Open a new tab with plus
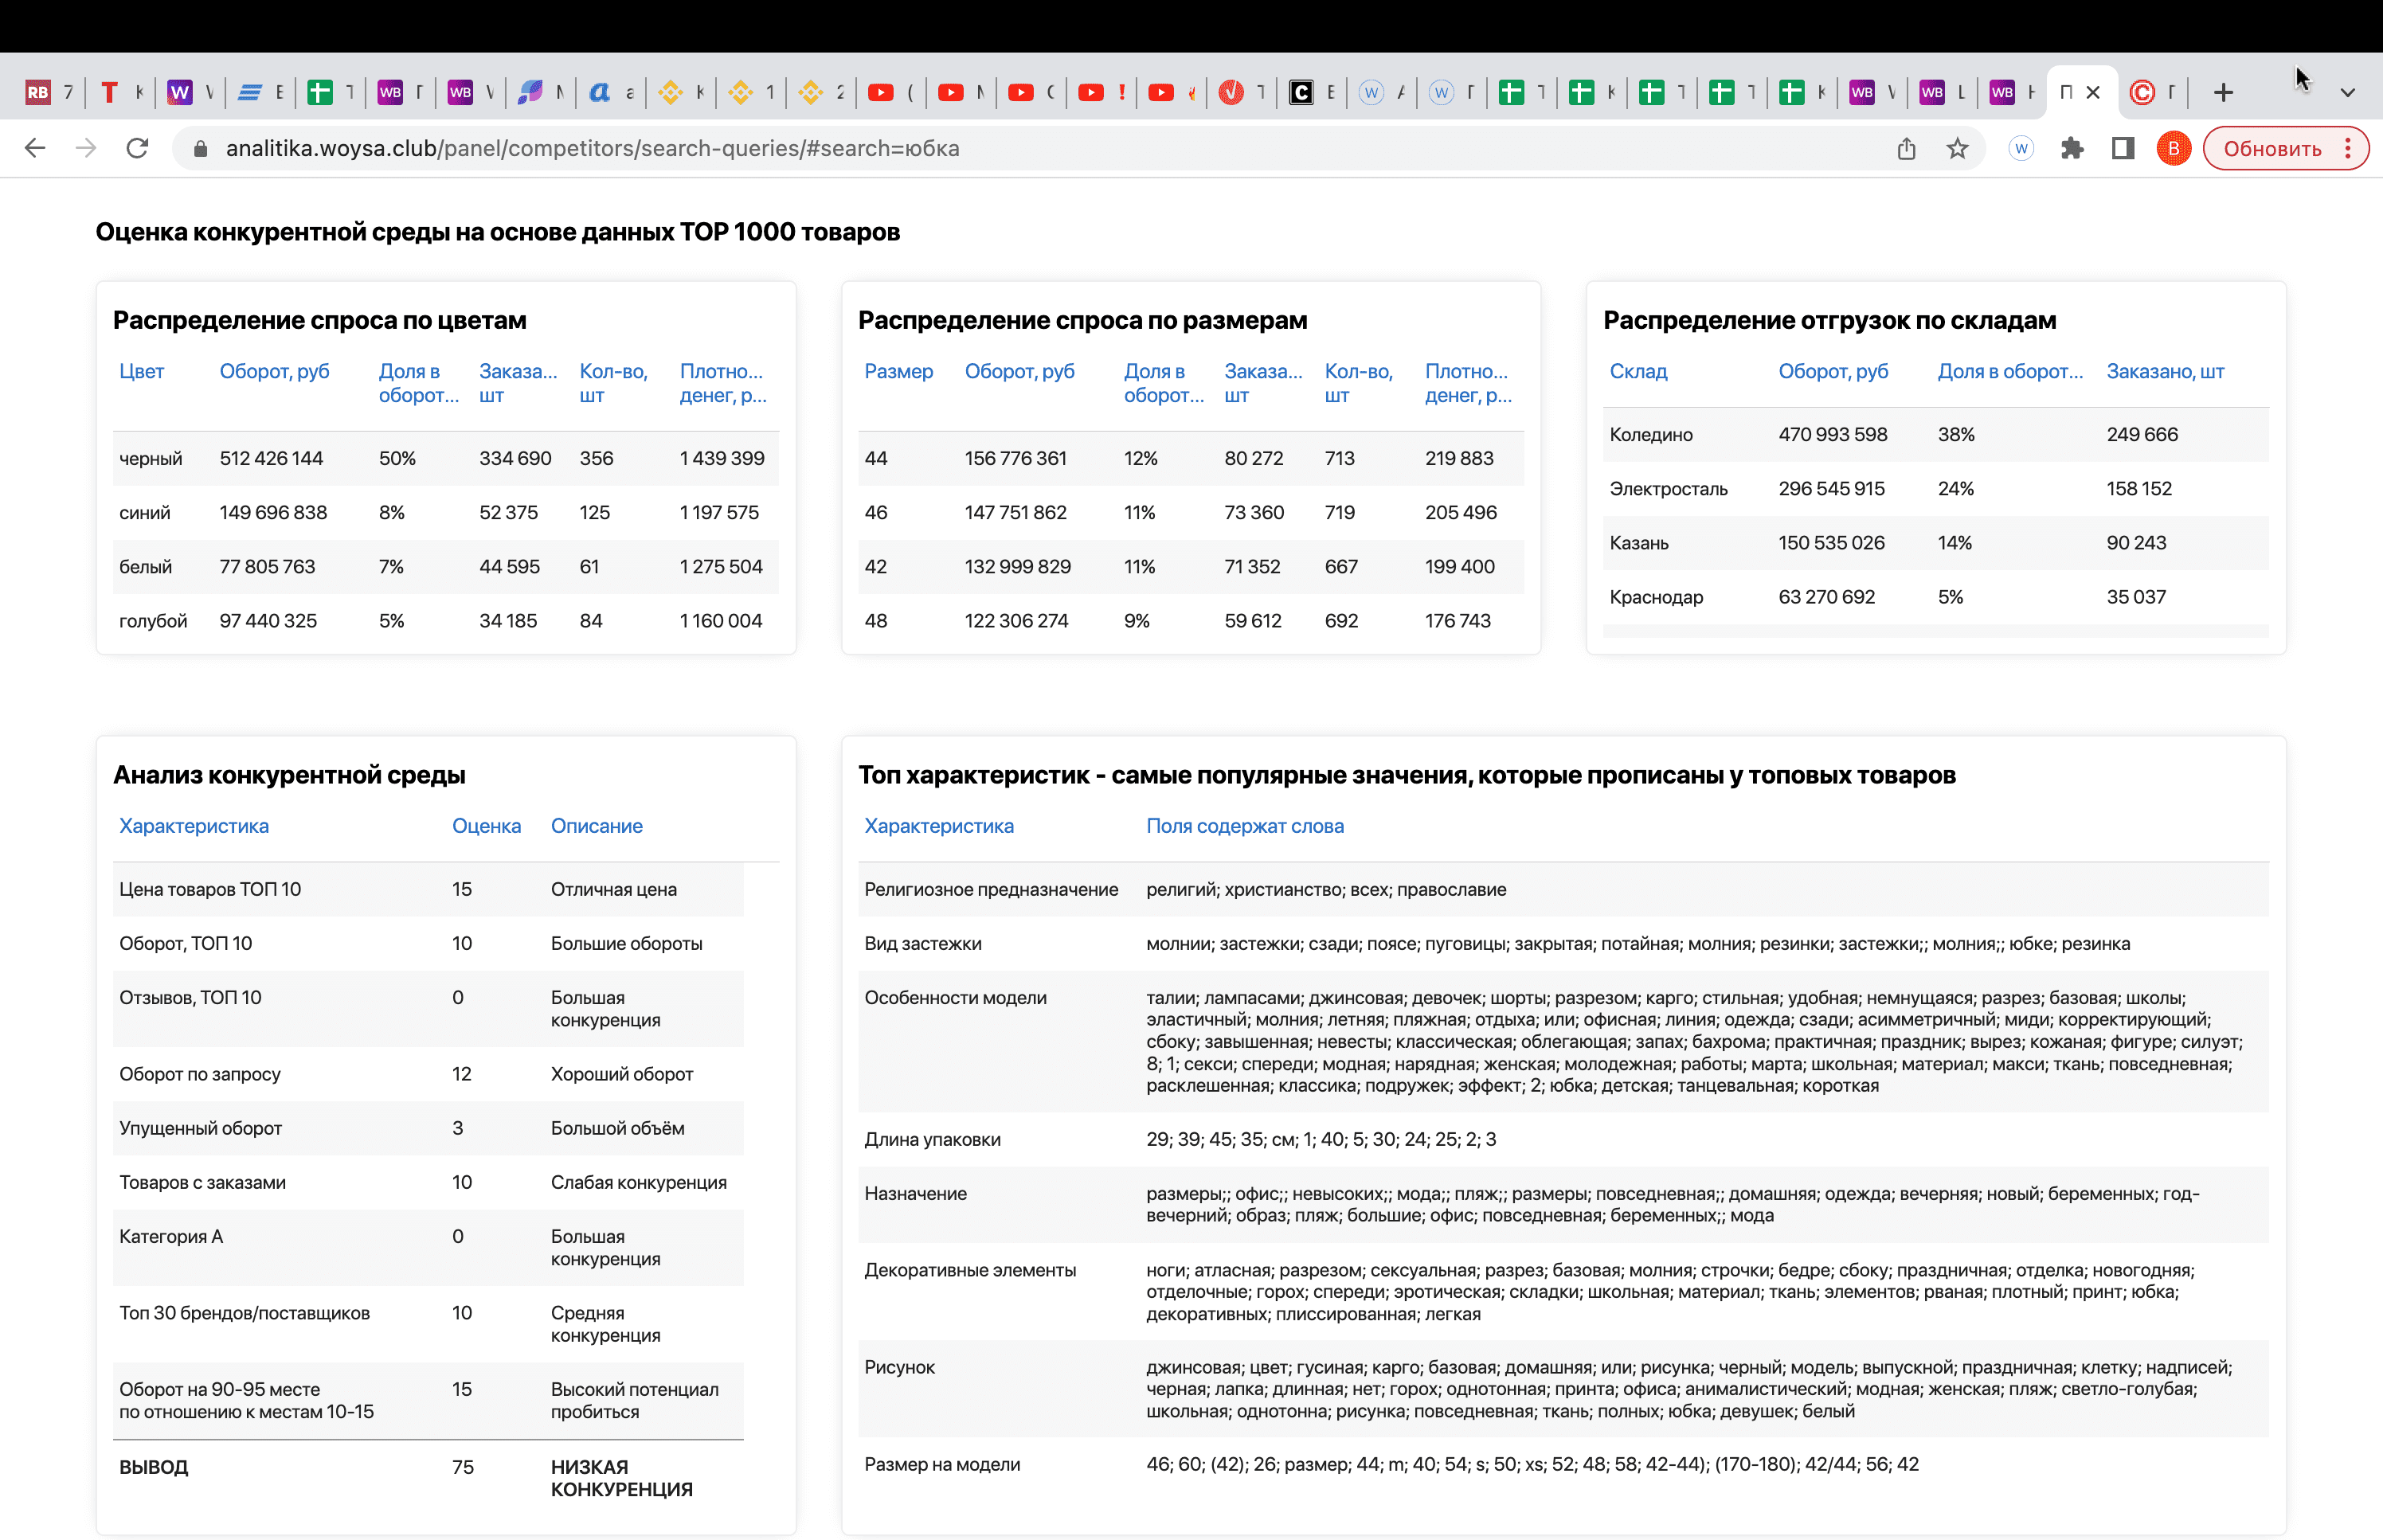 (2223, 92)
